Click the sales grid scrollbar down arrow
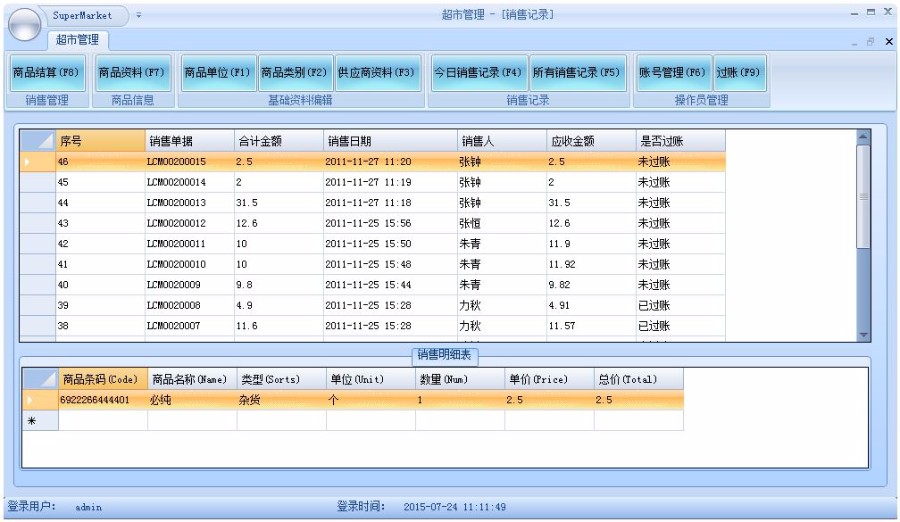This screenshot has width=900, height=522. pos(863,335)
